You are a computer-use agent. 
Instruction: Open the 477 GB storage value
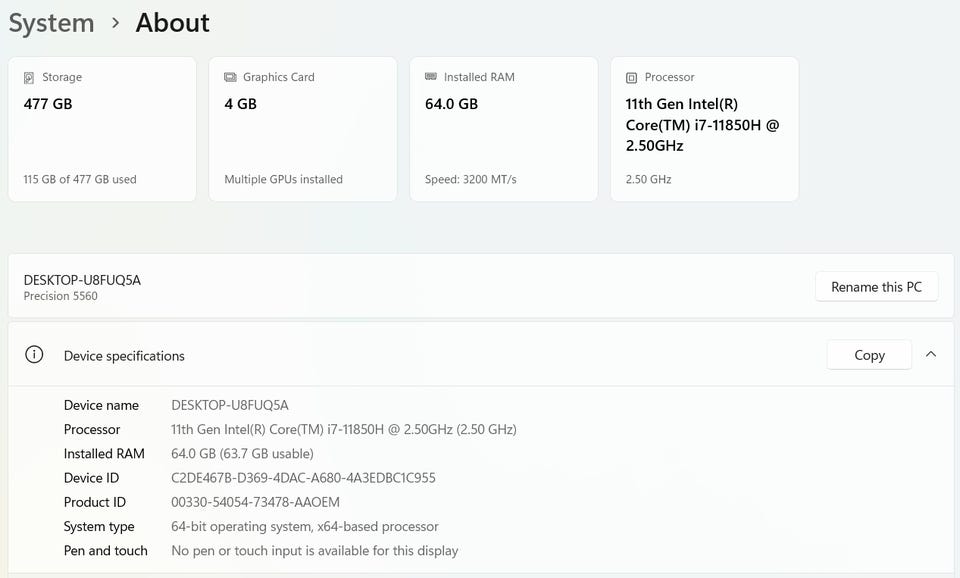pos(48,104)
